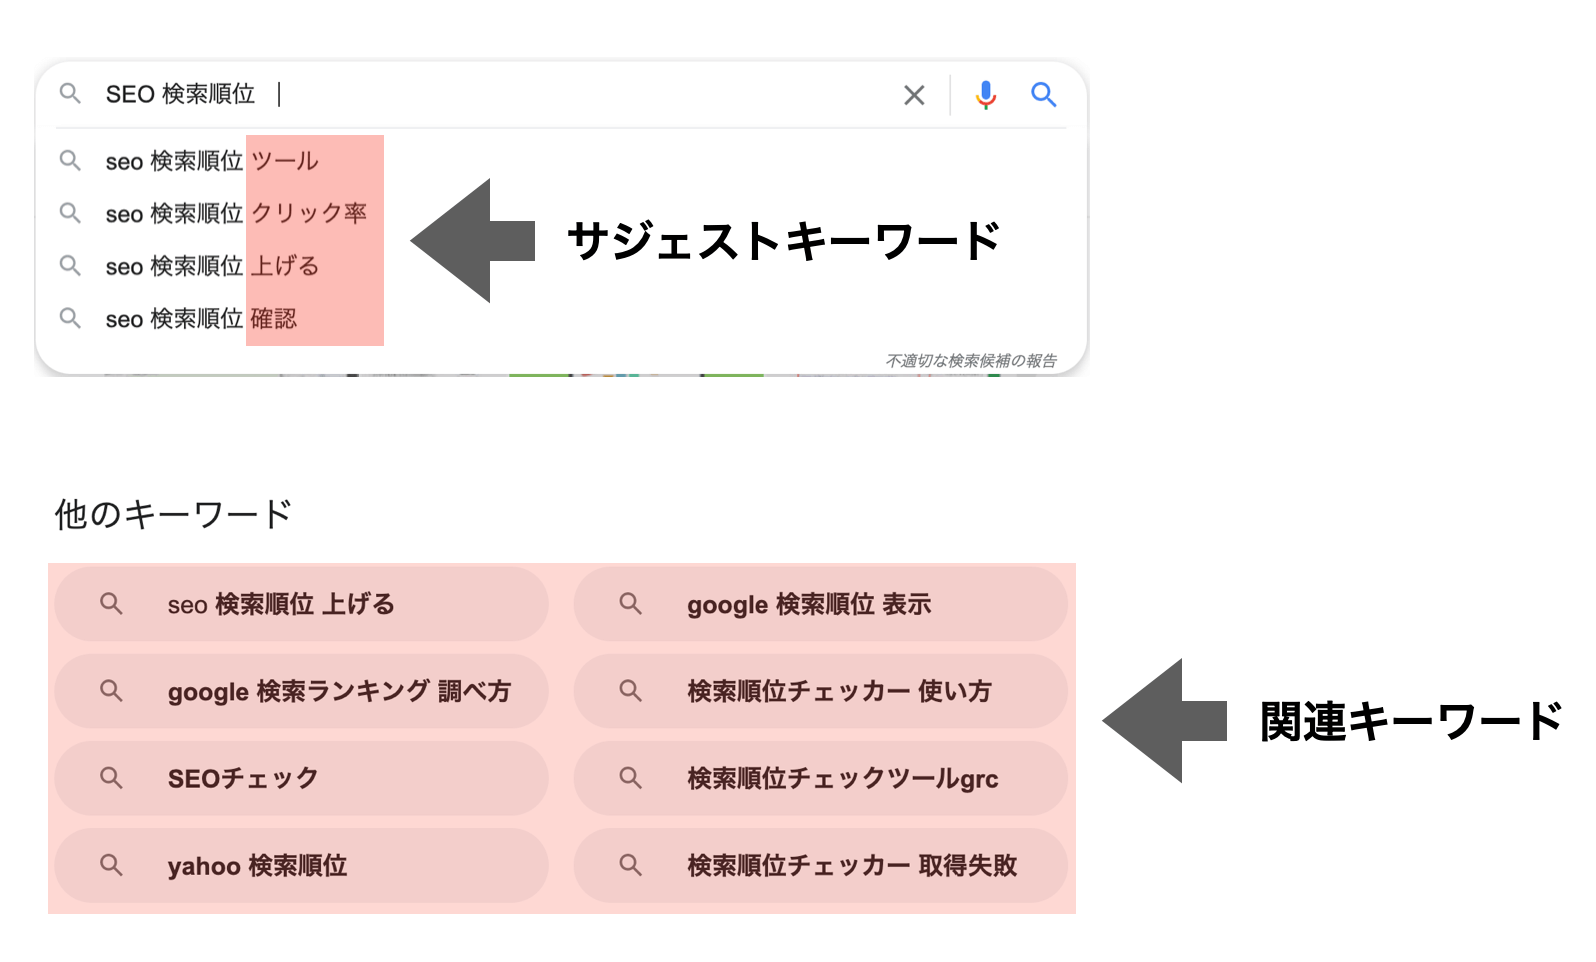Clear the search query with the X icon
The width and height of the screenshot is (1596, 962).
[914, 95]
